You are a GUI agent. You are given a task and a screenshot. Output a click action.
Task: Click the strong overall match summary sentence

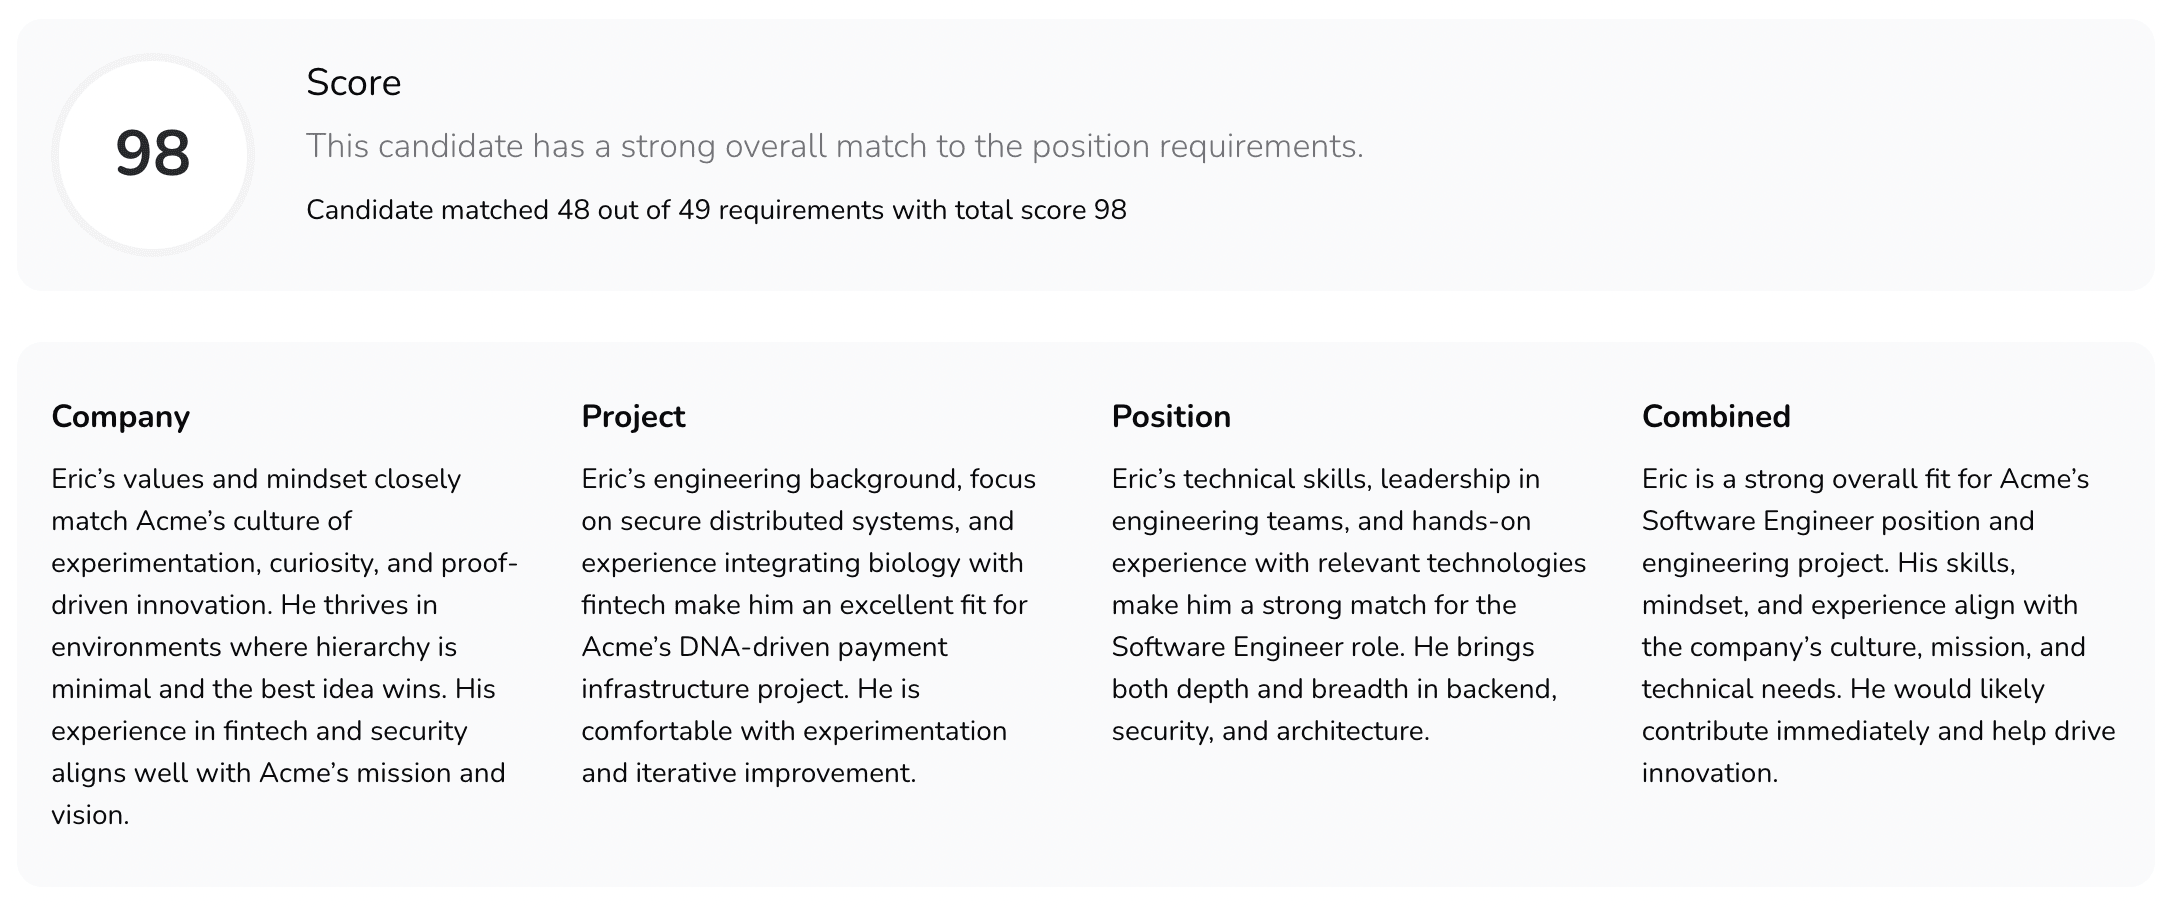pos(834,146)
